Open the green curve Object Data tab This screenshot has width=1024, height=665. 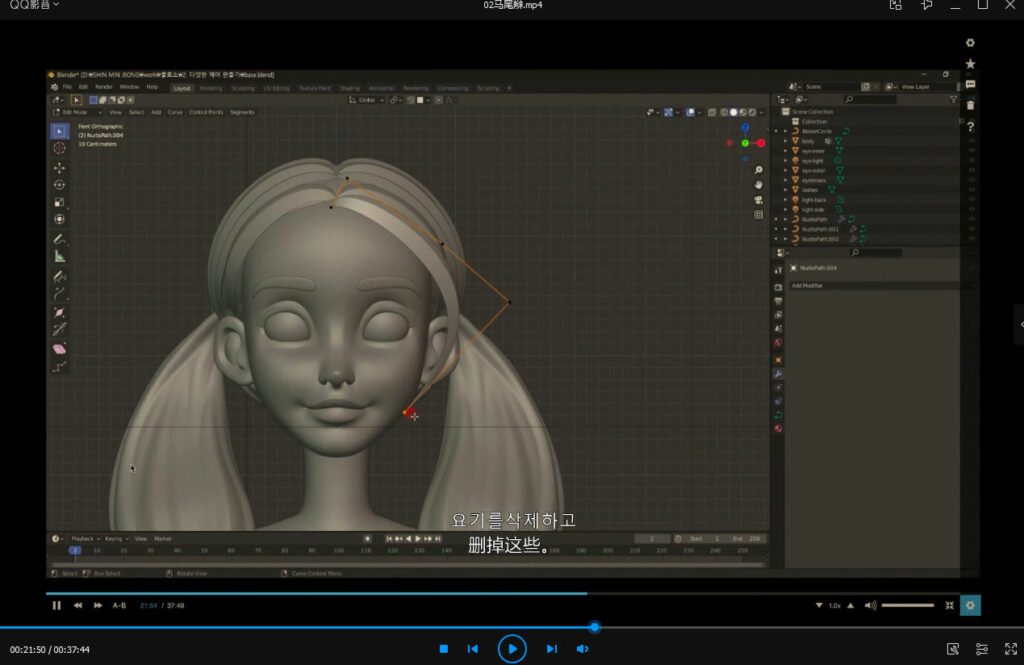click(778, 415)
